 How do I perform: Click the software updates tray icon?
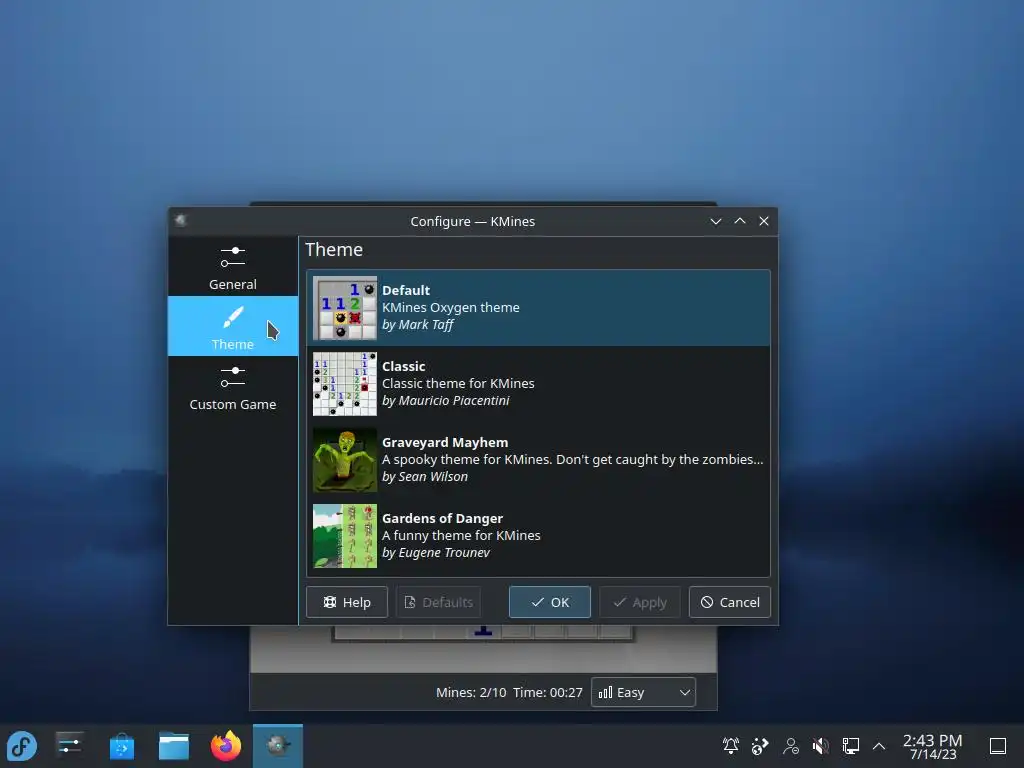click(x=760, y=746)
